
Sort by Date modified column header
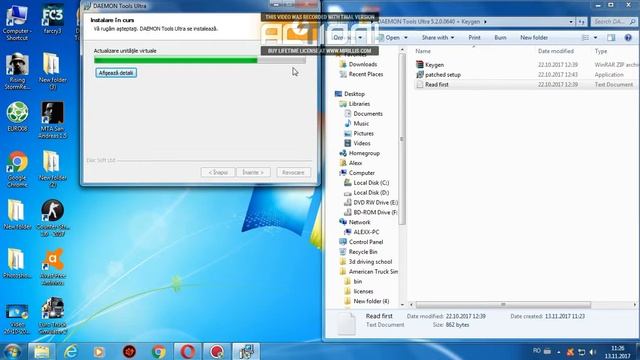pos(556,51)
